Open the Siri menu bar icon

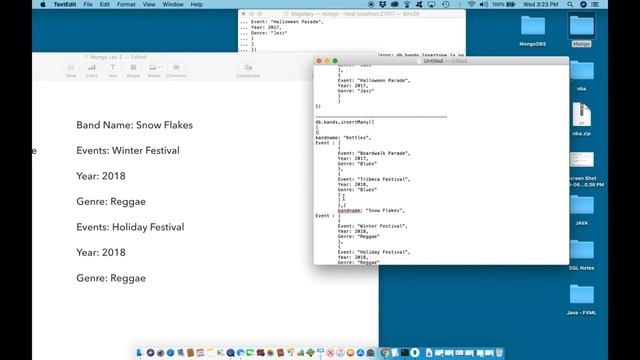(583, 4)
